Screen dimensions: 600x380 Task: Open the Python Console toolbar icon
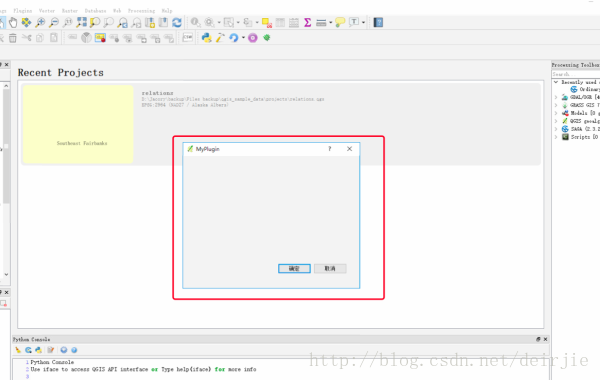coord(207,38)
